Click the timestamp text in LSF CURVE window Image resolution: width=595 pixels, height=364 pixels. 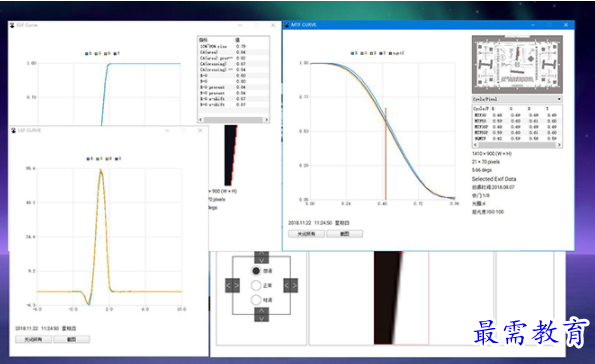(x=46, y=328)
